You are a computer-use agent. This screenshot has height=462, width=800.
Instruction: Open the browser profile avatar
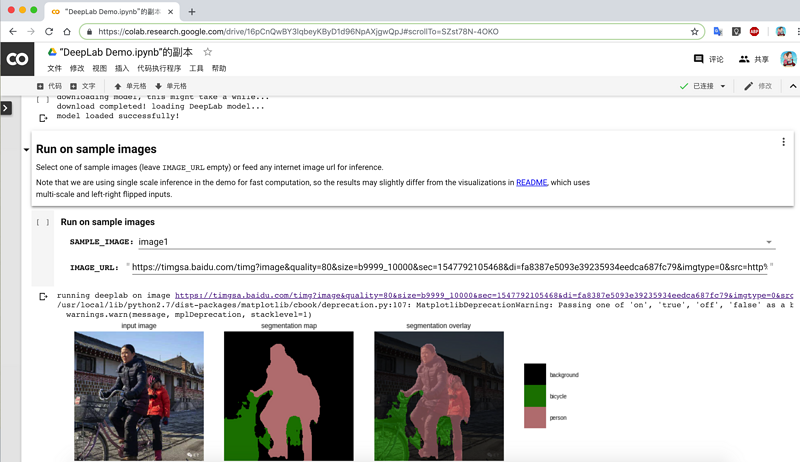coord(781,32)
